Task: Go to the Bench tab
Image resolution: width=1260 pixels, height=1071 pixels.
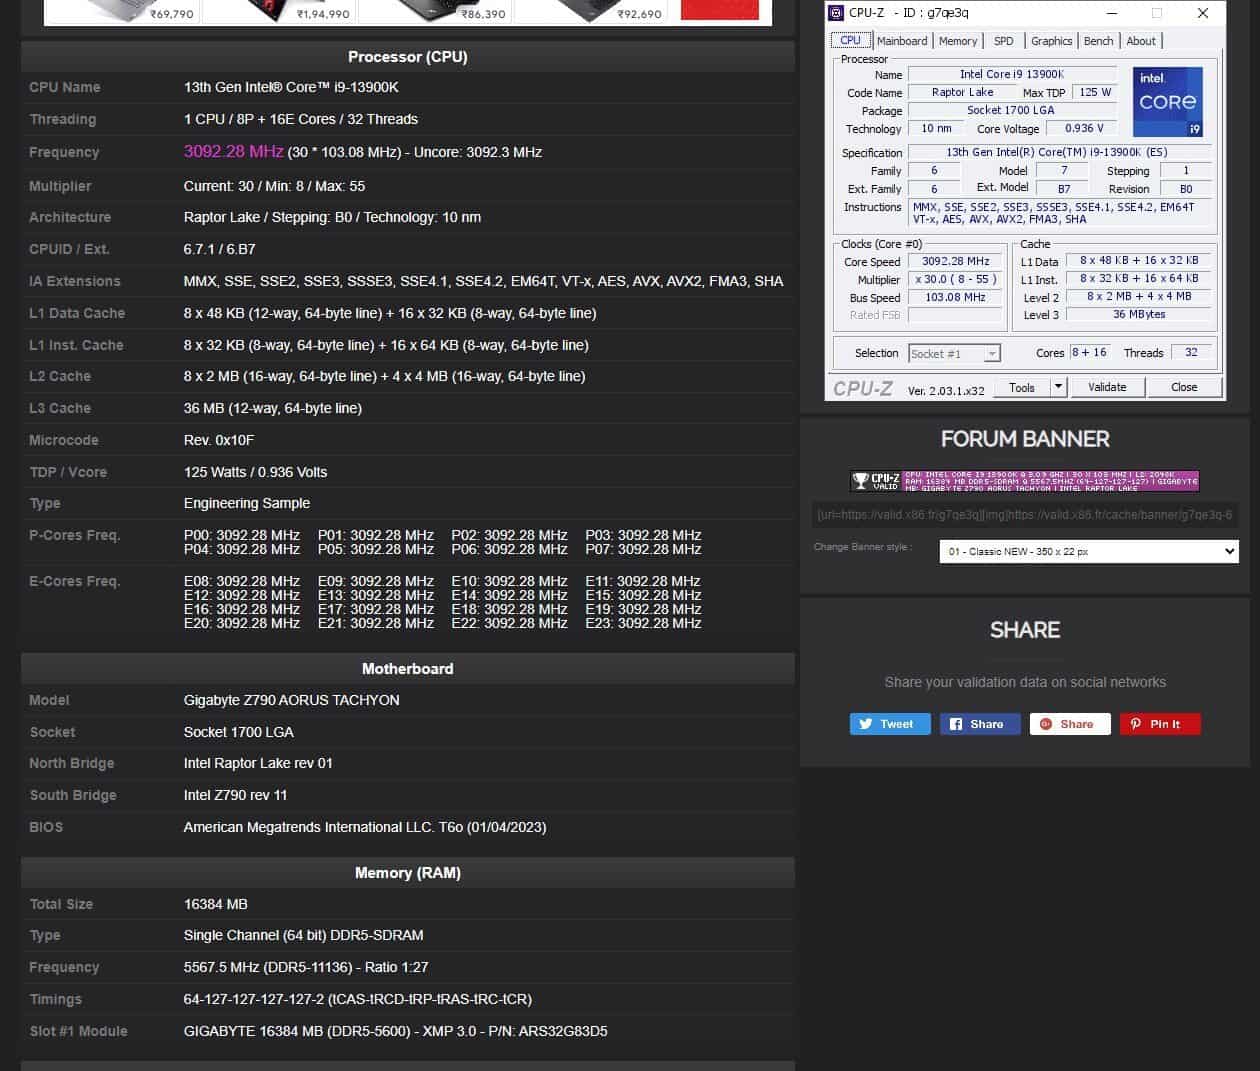Action: pyautogui.click(x=1098, y=41)
